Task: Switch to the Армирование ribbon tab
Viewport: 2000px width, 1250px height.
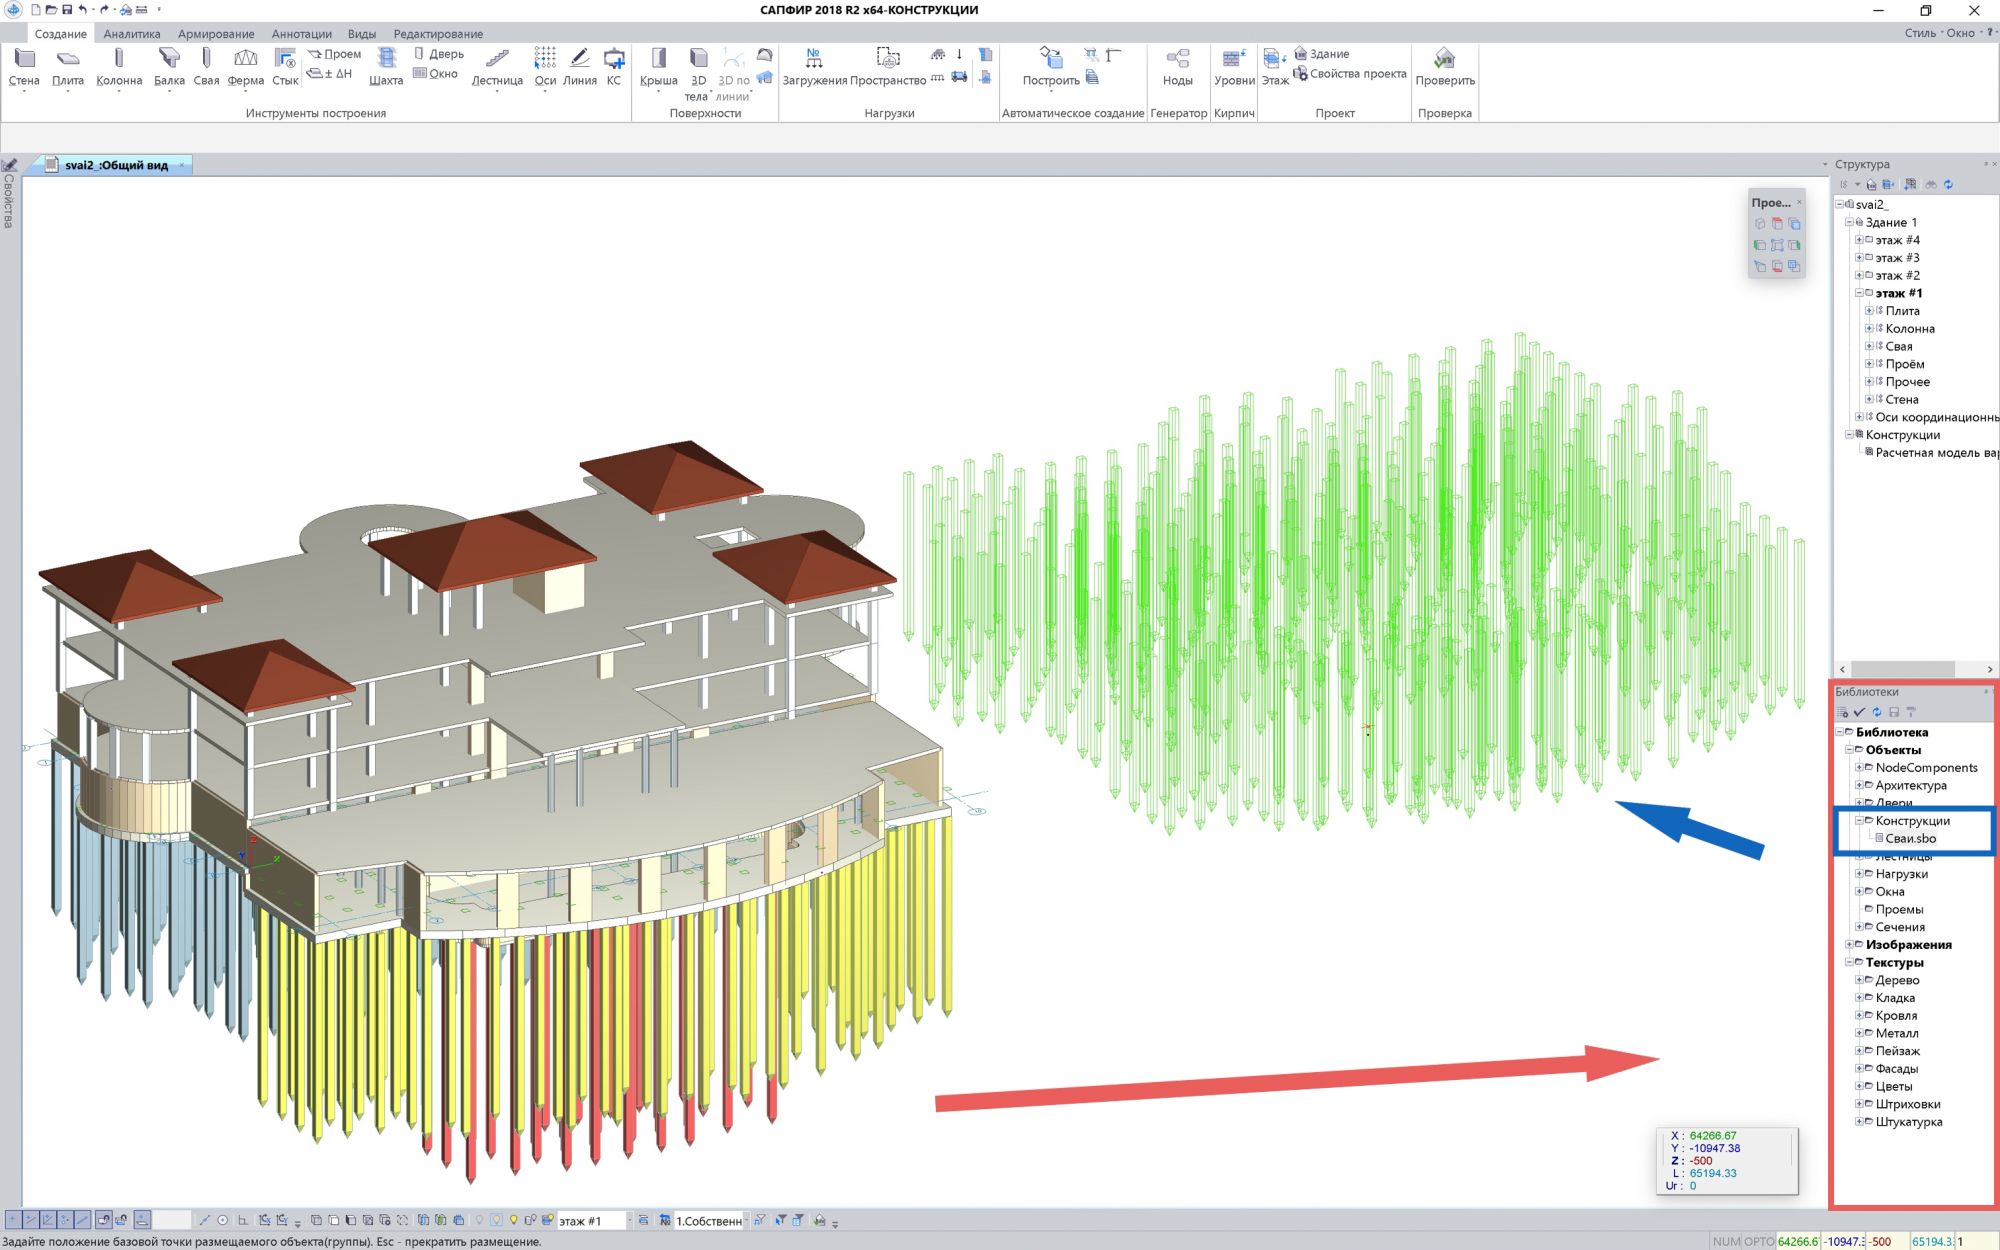Action: [x=216, y=34]
